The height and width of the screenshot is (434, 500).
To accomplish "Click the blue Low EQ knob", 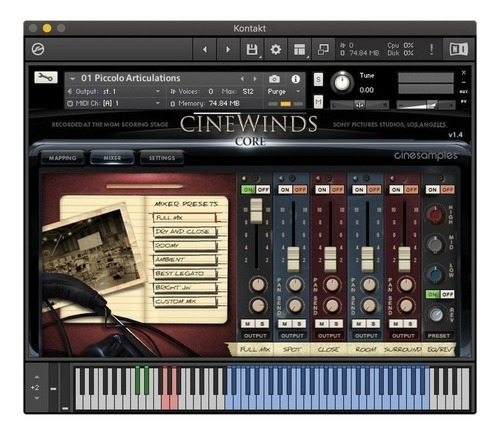I will click(x=435, y=275).
